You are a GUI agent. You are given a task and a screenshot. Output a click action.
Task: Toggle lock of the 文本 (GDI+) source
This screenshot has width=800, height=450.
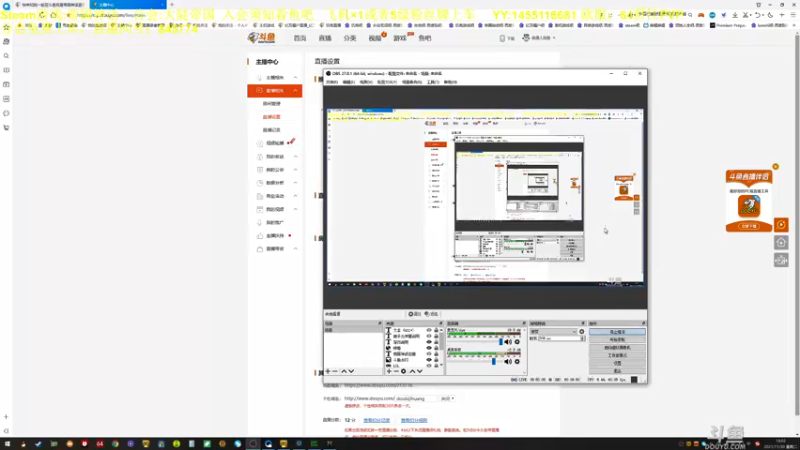tap(436, 331)
